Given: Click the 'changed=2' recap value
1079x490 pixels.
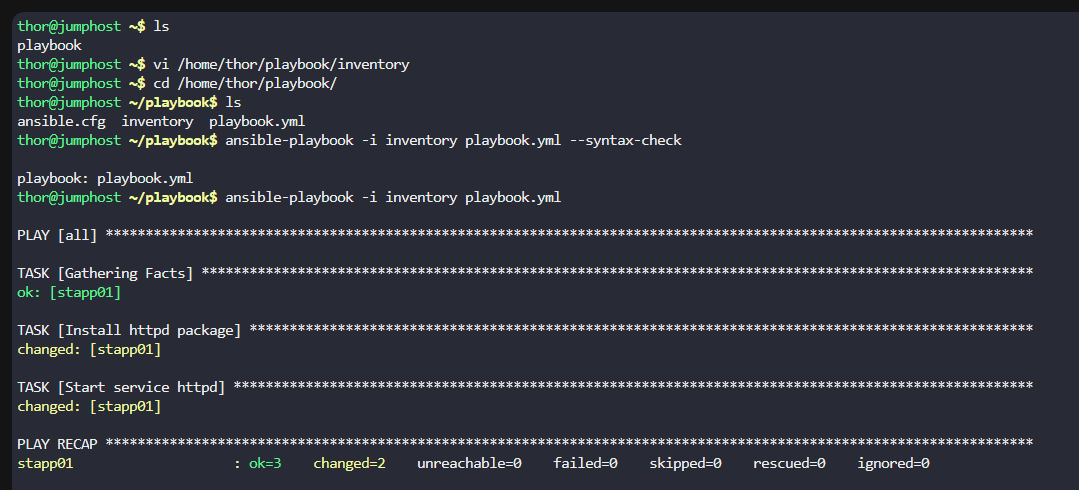Looking at the screenshot, I should 350,464.
